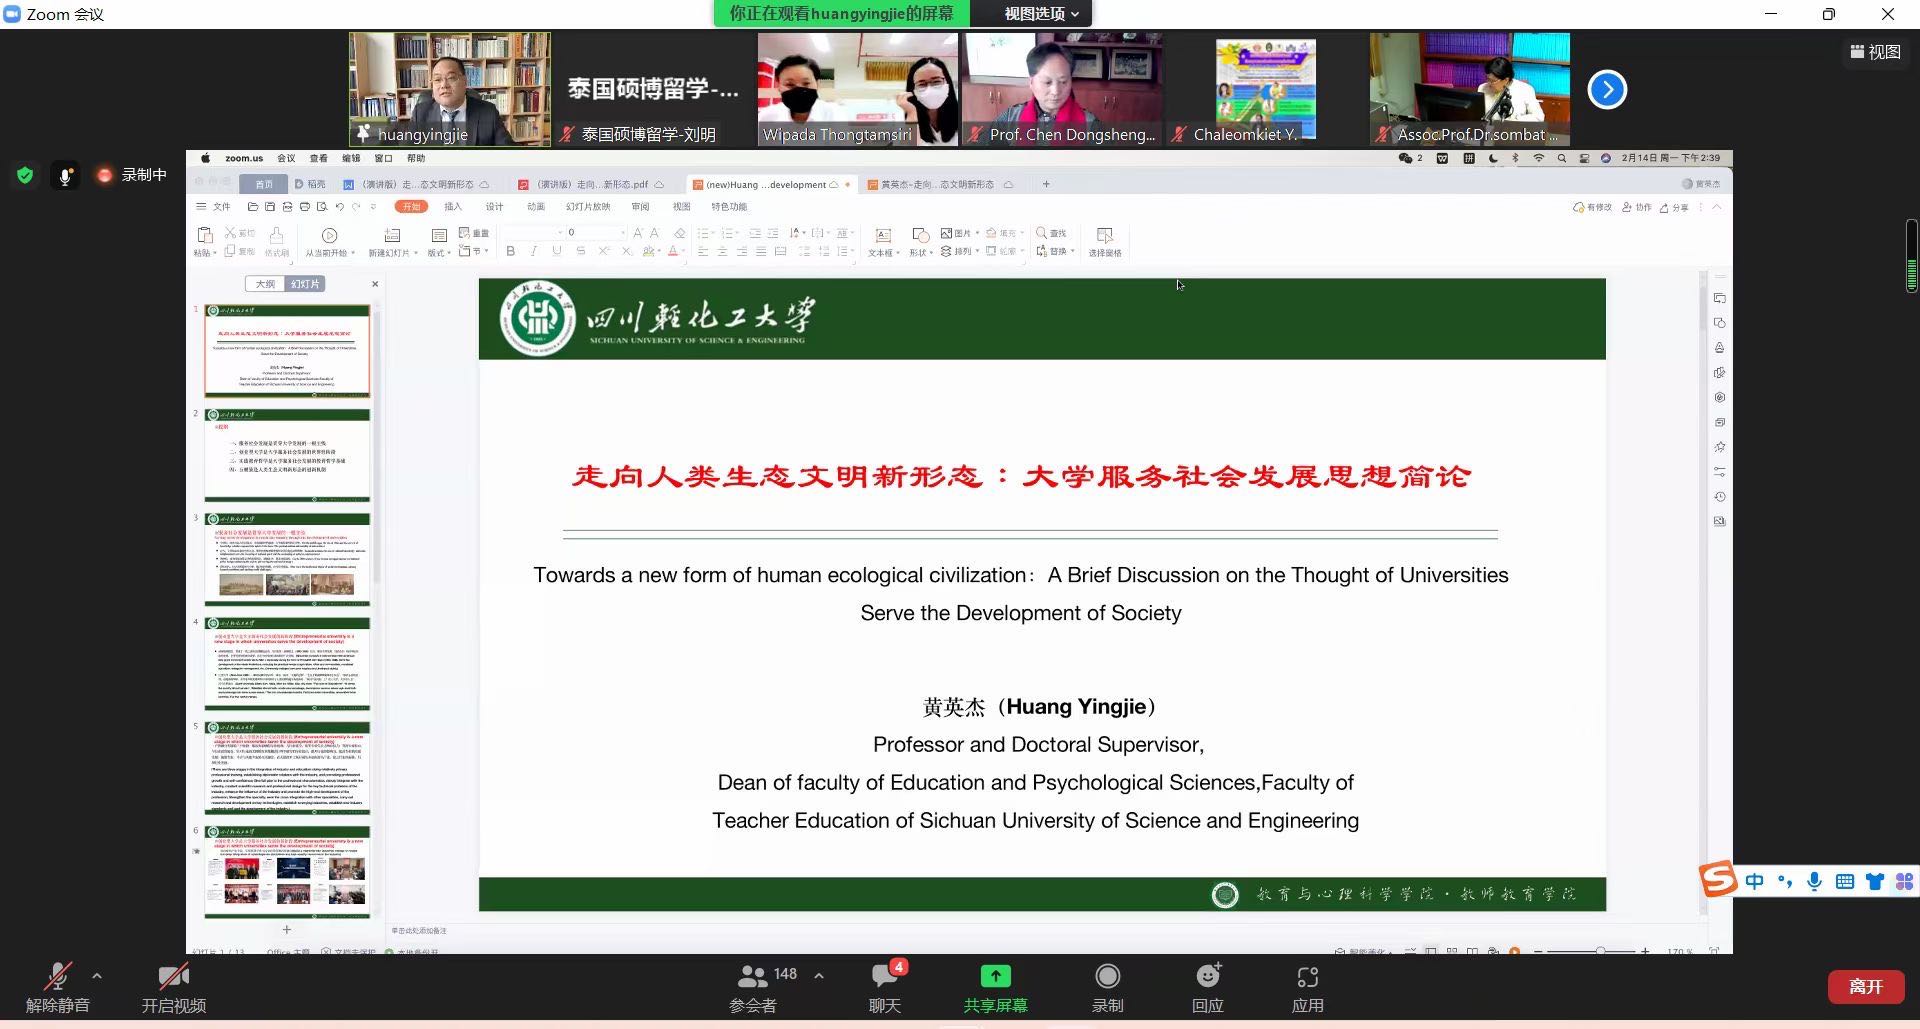The height and width of the screenshot is (1029, 1920).
Task: Select the huangyingjie video tile
Action: tap(449, 89)
